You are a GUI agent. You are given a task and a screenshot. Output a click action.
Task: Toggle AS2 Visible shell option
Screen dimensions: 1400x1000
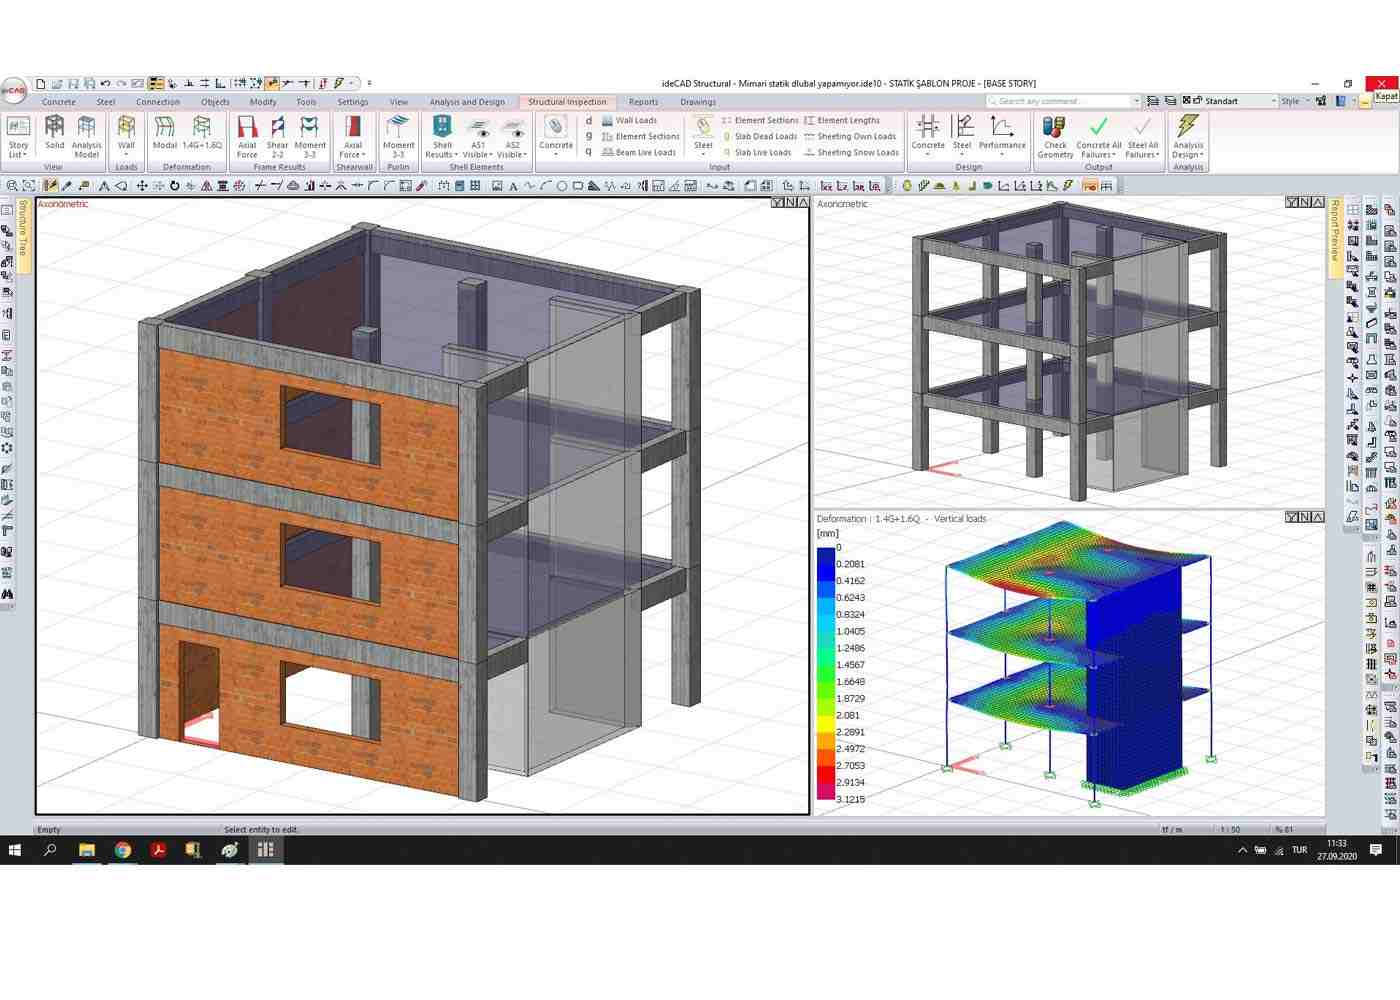pos(512,136)
